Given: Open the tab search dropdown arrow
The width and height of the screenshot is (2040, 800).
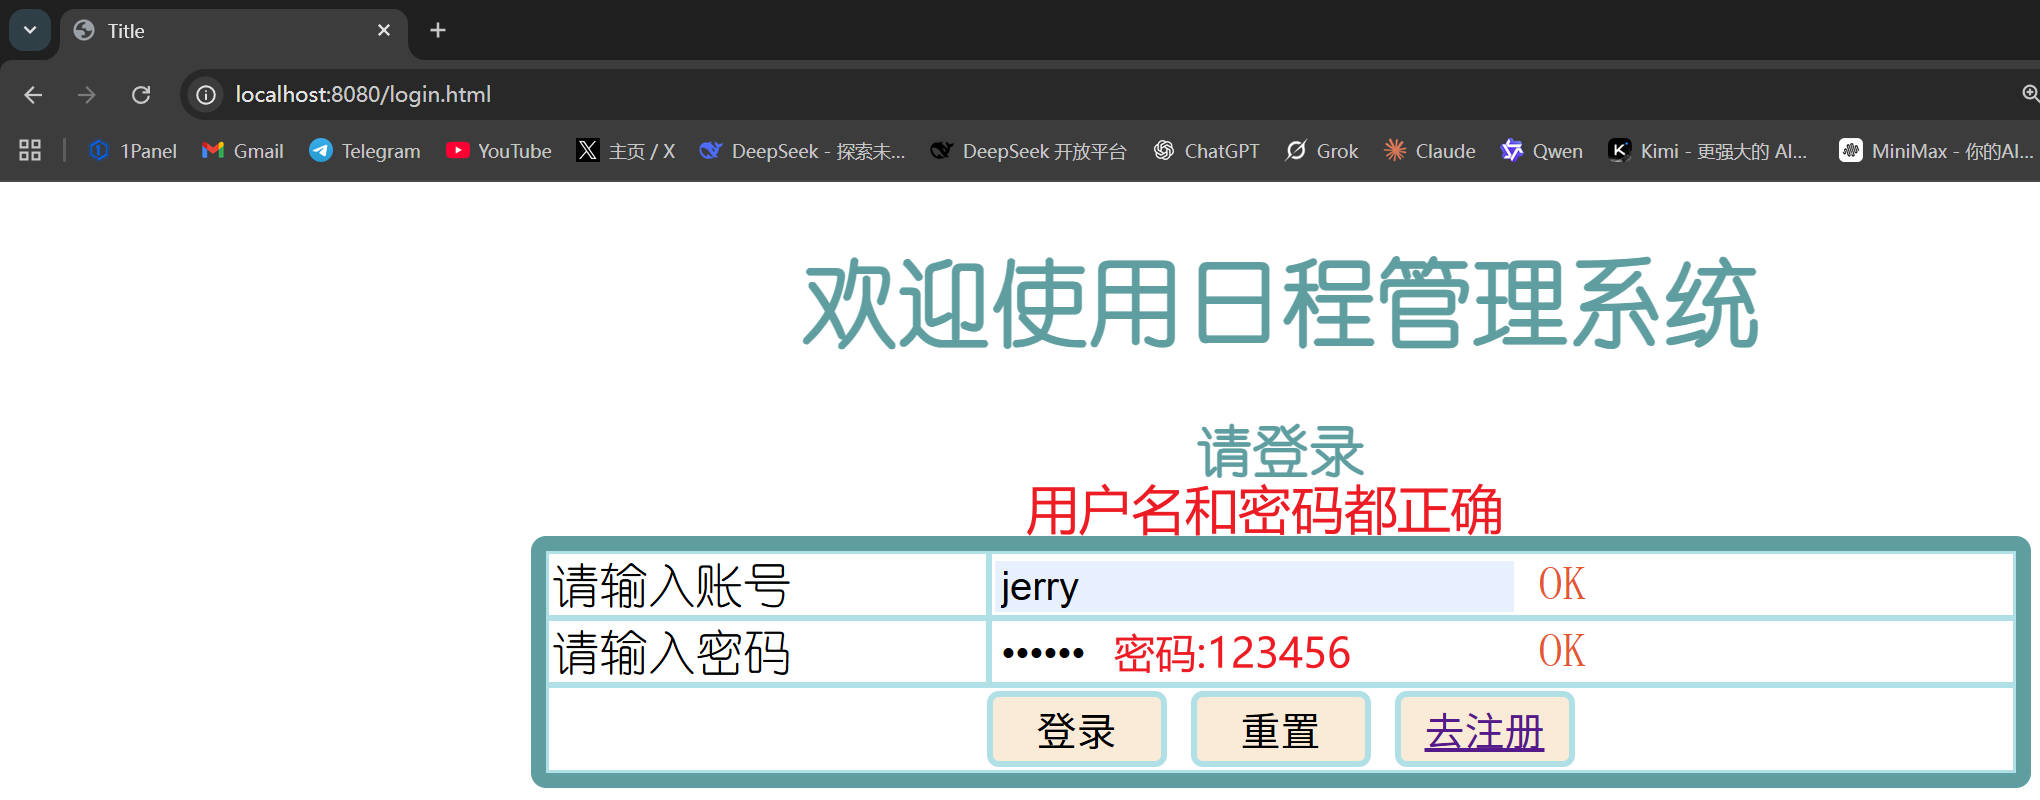Looking at the screenshot, I should [x=30, y=30].
